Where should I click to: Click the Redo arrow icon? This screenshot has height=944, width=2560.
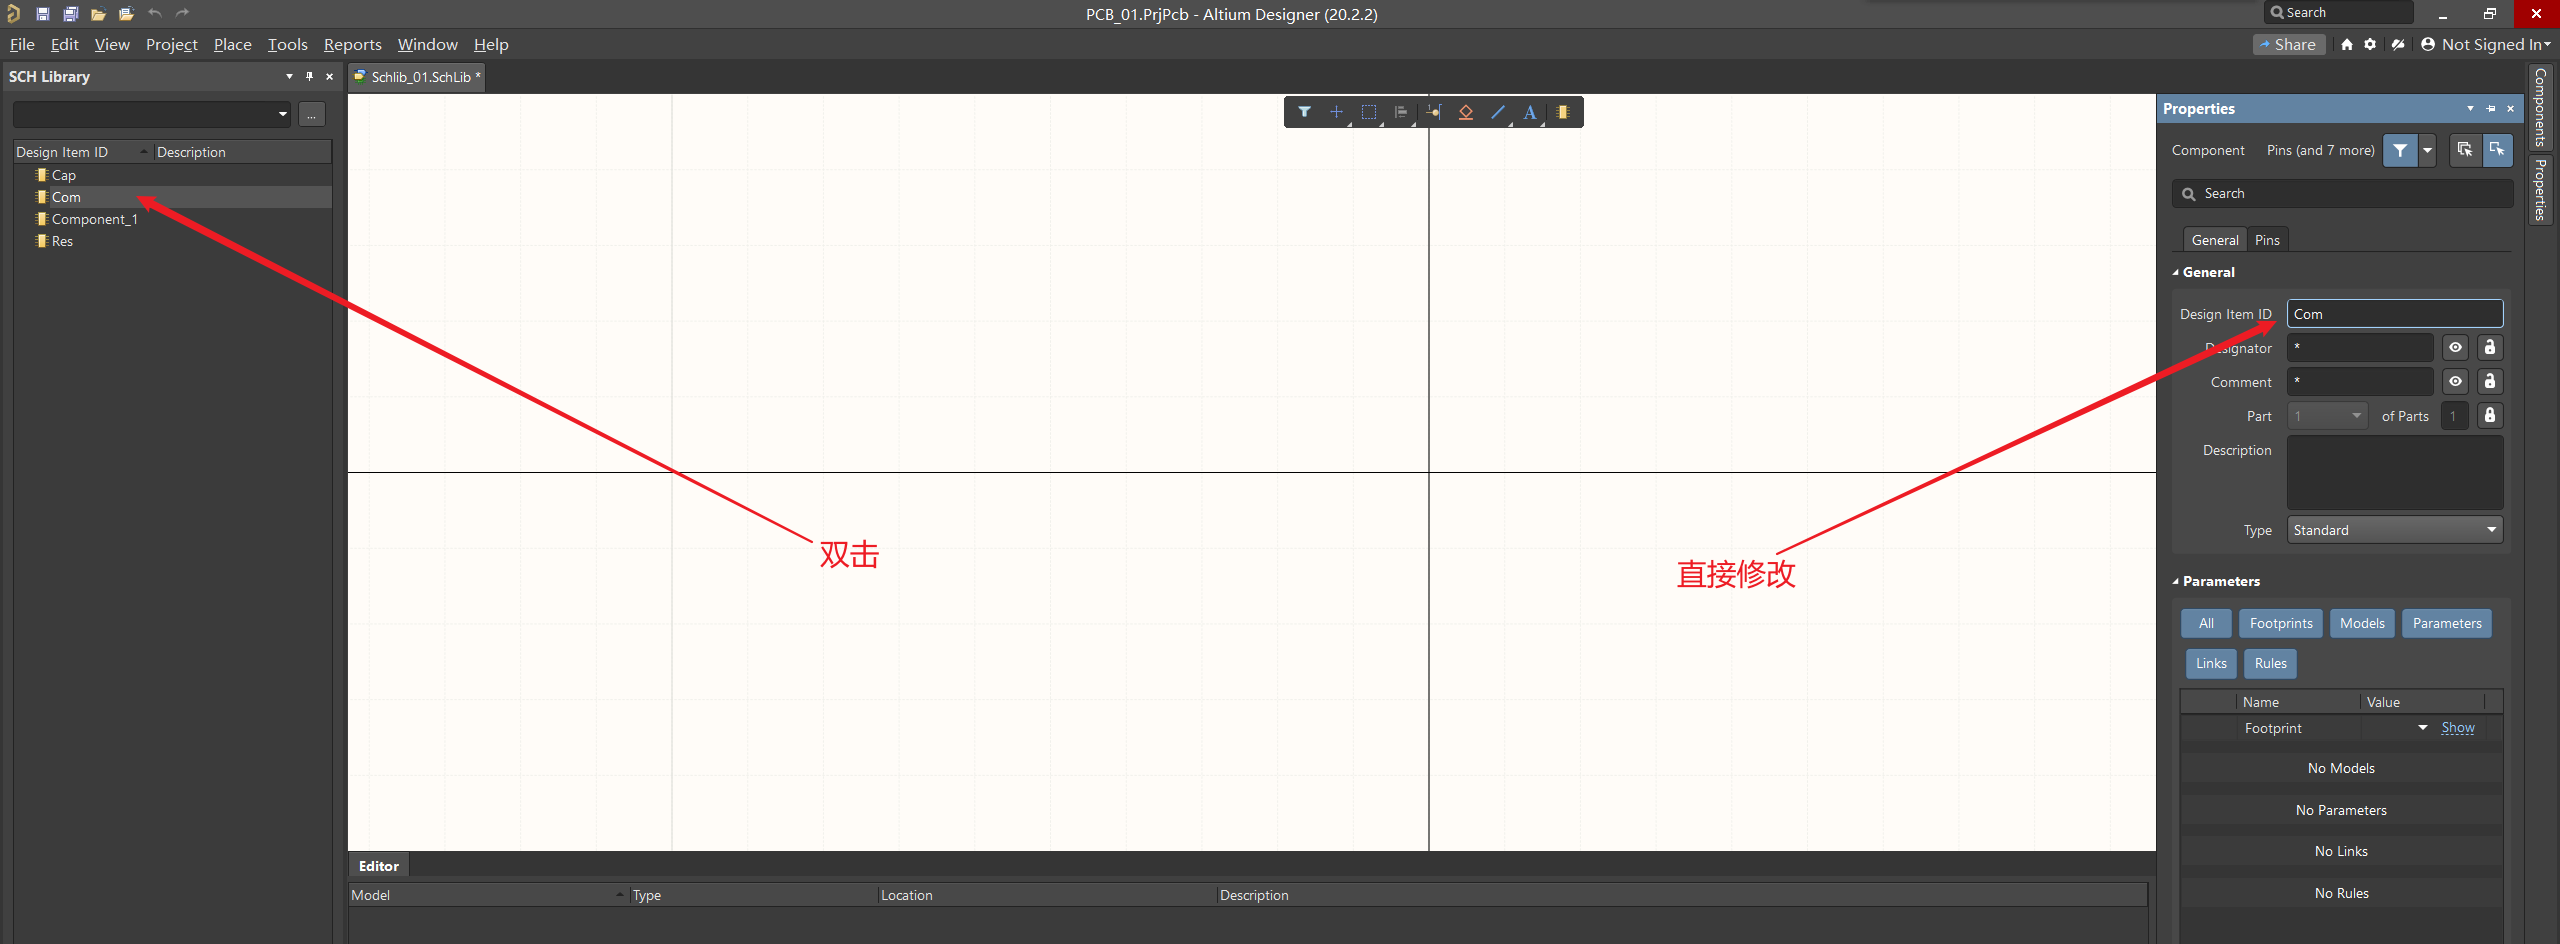pos(182,13)
